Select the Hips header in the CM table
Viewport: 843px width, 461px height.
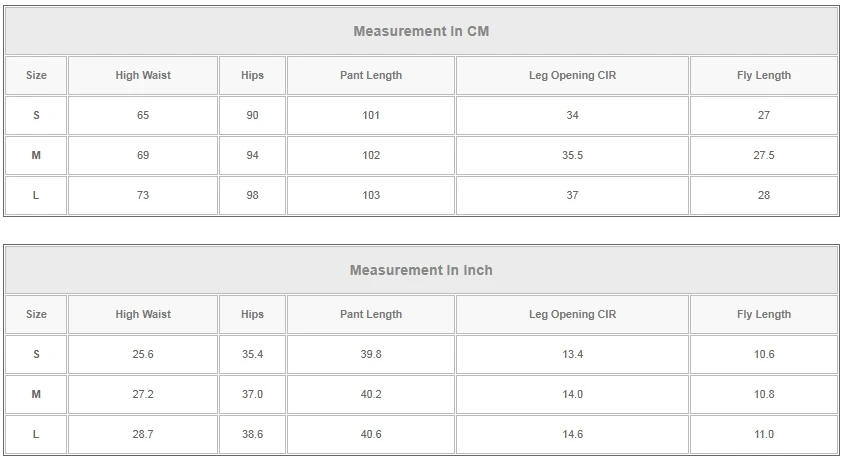pyautogui.click(x=252, y=76)
